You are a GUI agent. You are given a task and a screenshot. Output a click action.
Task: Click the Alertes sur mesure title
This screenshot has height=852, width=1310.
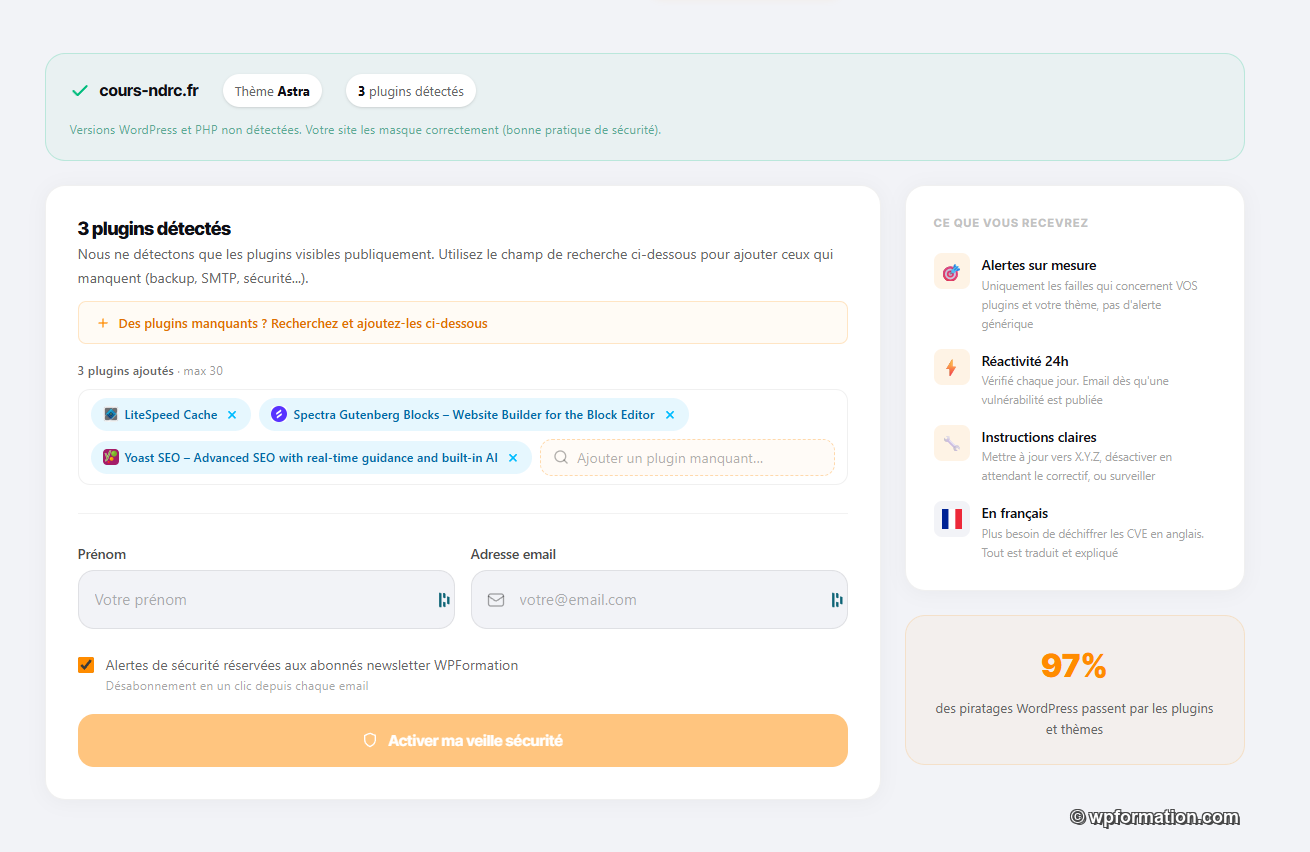coord(1039,265)
